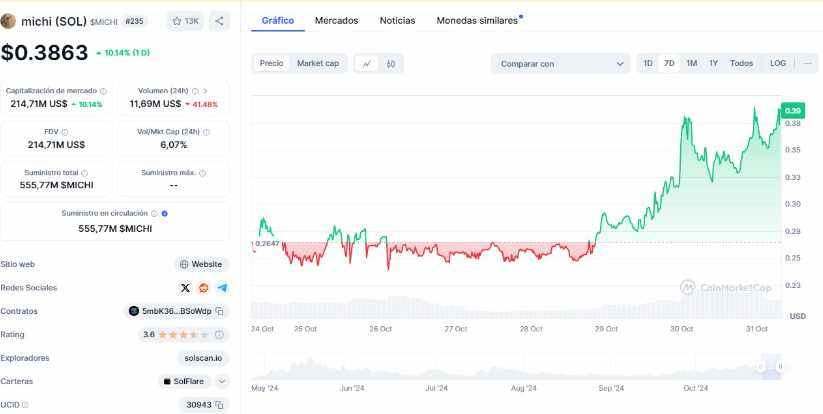Select the Market cap chart mode

point(318,63)
